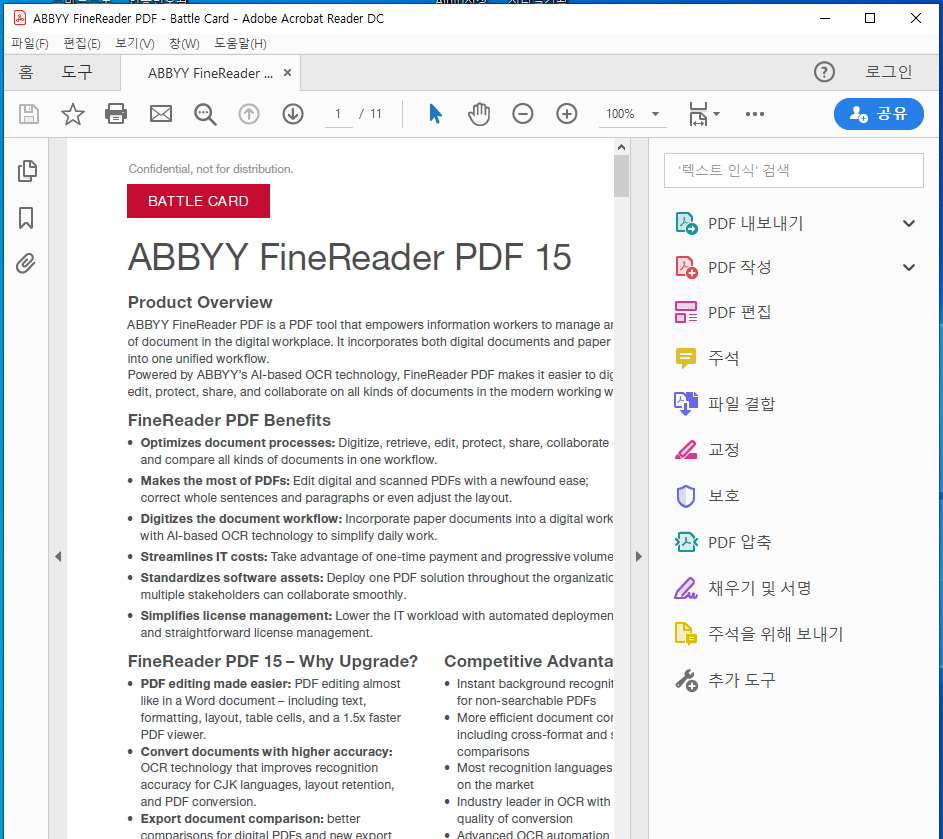The height and width of the screenshot is (839, 943).
Task: Go to previous page arrow
Action: pos(249,114)
